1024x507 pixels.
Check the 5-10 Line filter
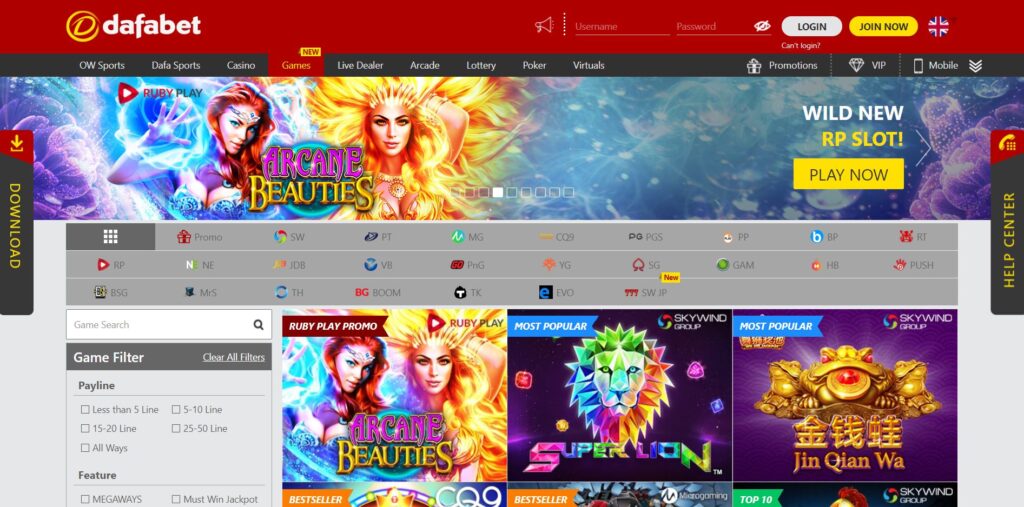(176, 410)
